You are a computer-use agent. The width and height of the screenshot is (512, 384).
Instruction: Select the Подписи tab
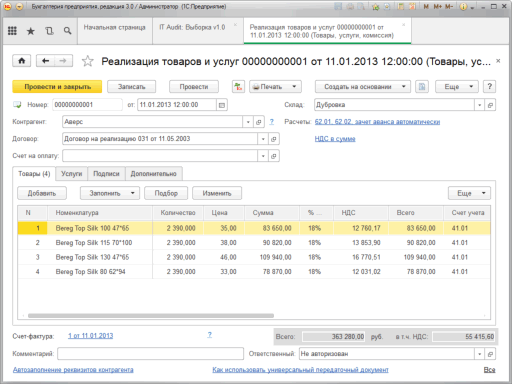click(106, 174)
